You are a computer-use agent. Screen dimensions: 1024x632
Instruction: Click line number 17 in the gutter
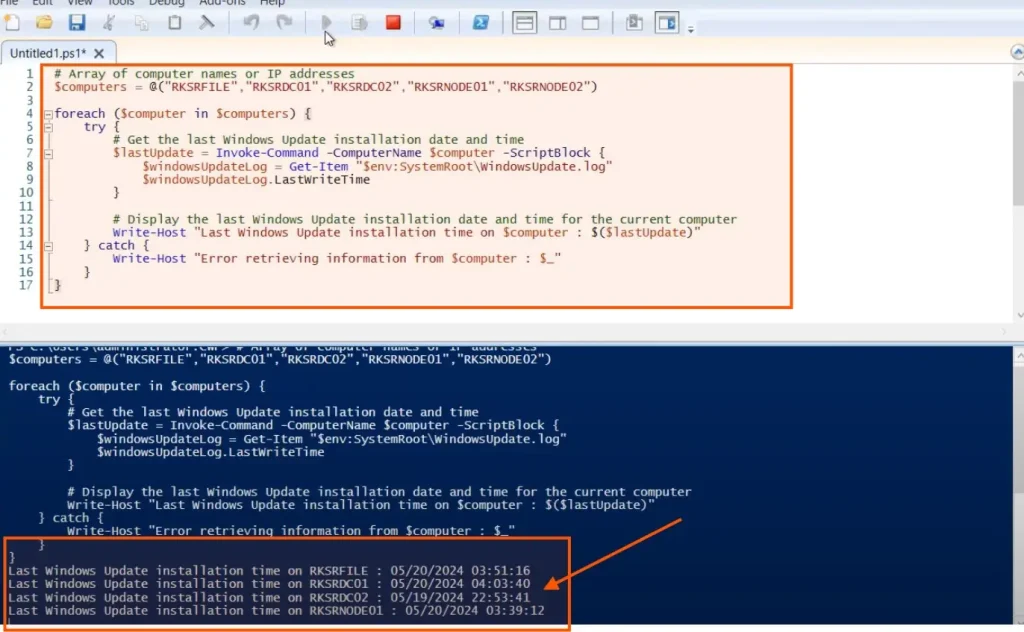26,285
